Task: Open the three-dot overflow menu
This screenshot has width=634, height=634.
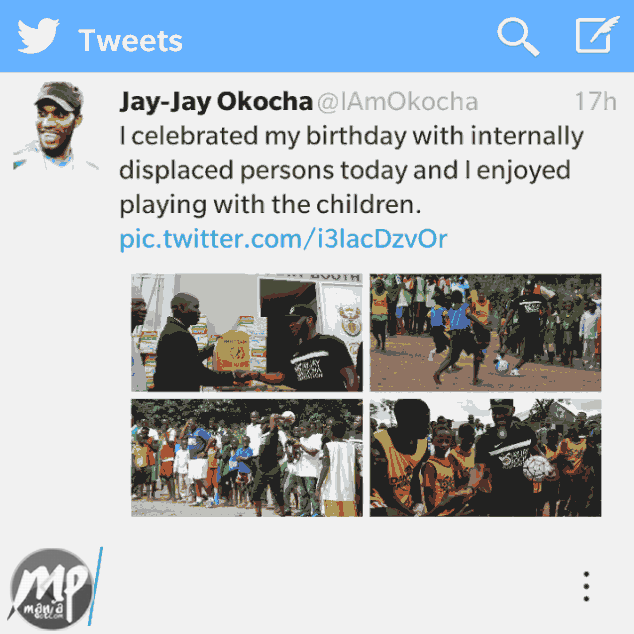Action: click(x=586, y=586)
